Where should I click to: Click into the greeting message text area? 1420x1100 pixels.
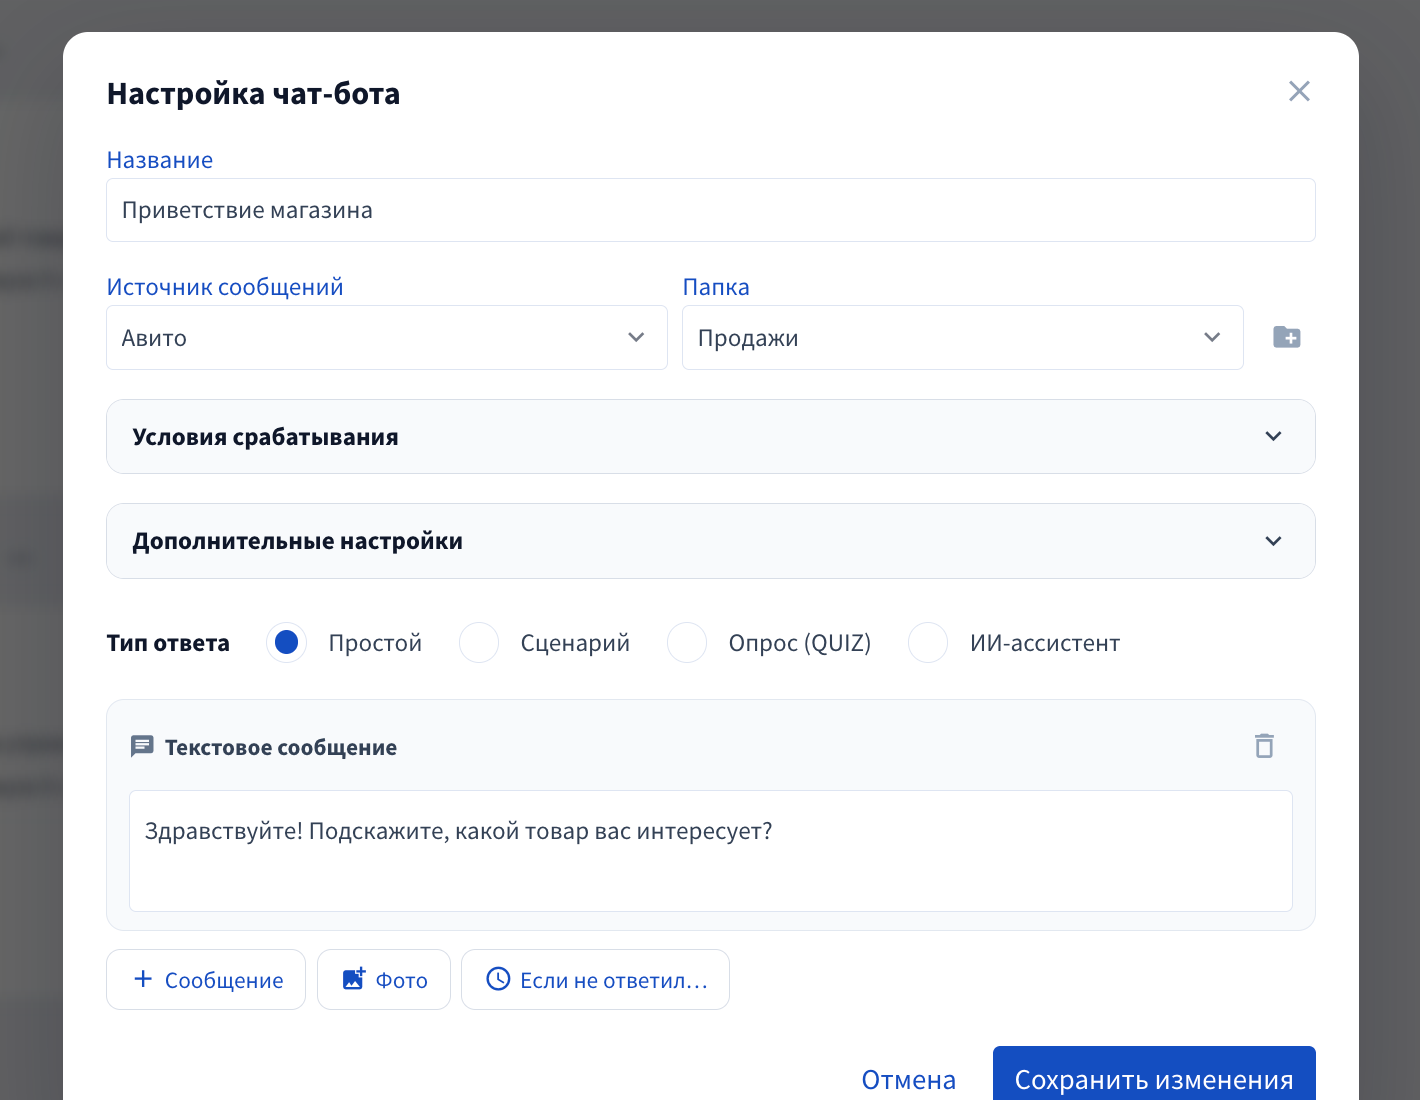click(711, 851)
